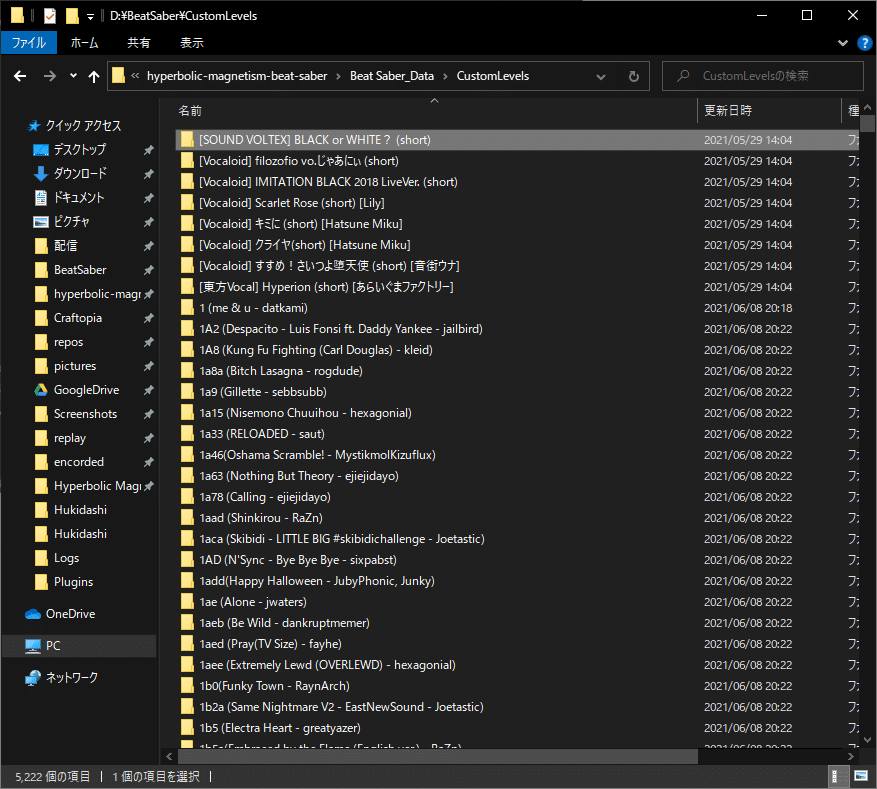Open recent locations dropdown arrow
Screen dimensions: 877x789
(x=73, y=76)
